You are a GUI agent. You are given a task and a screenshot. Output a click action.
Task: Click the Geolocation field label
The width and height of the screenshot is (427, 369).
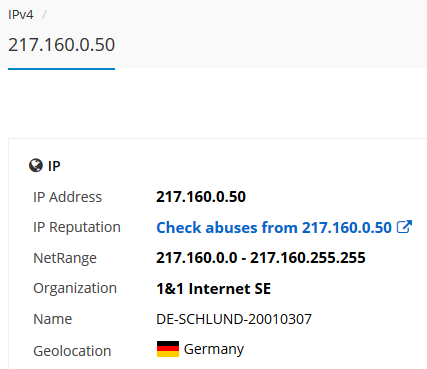click(72, 351)
